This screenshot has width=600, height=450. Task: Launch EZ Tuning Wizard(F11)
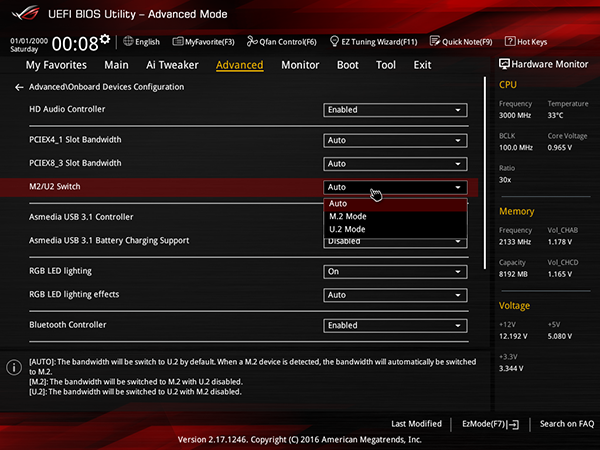(x=373, y=42)
